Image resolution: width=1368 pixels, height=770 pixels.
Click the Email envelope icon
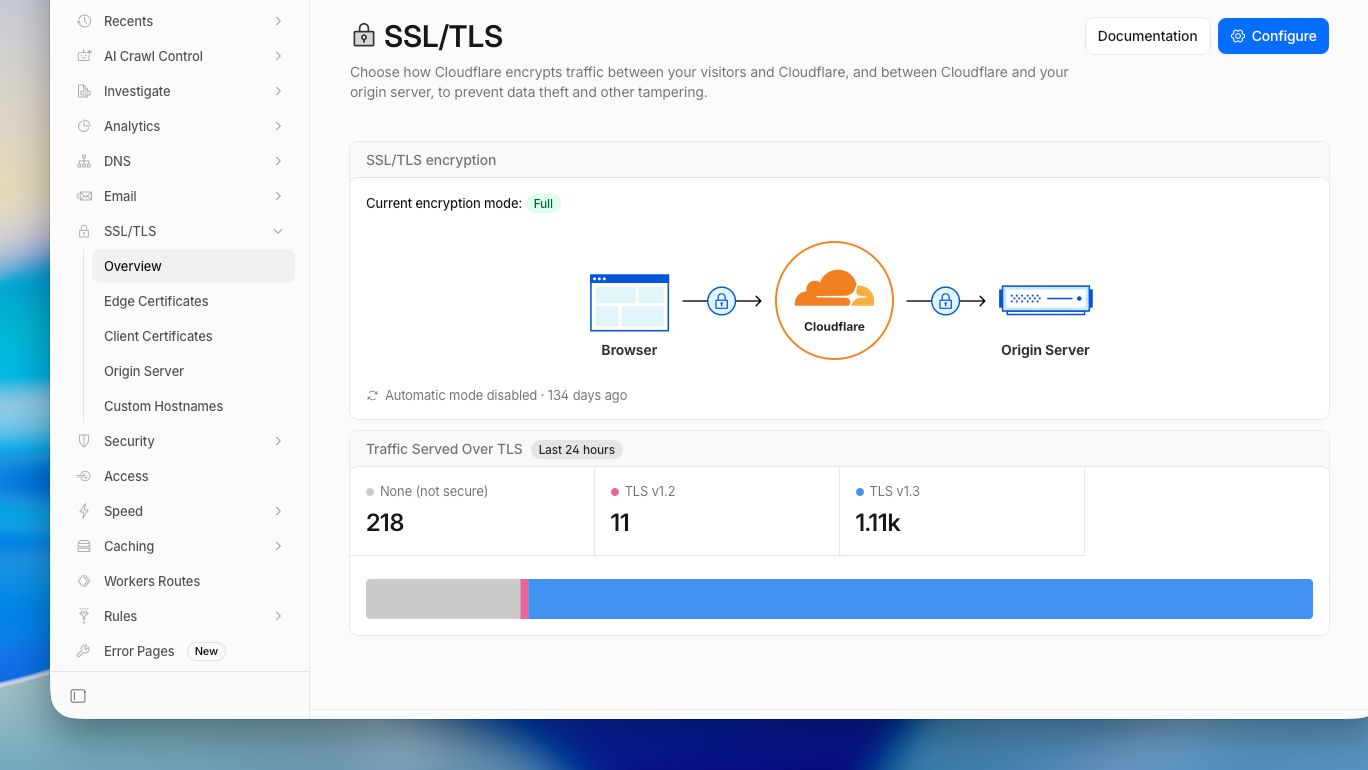click(x=84, y=196)
